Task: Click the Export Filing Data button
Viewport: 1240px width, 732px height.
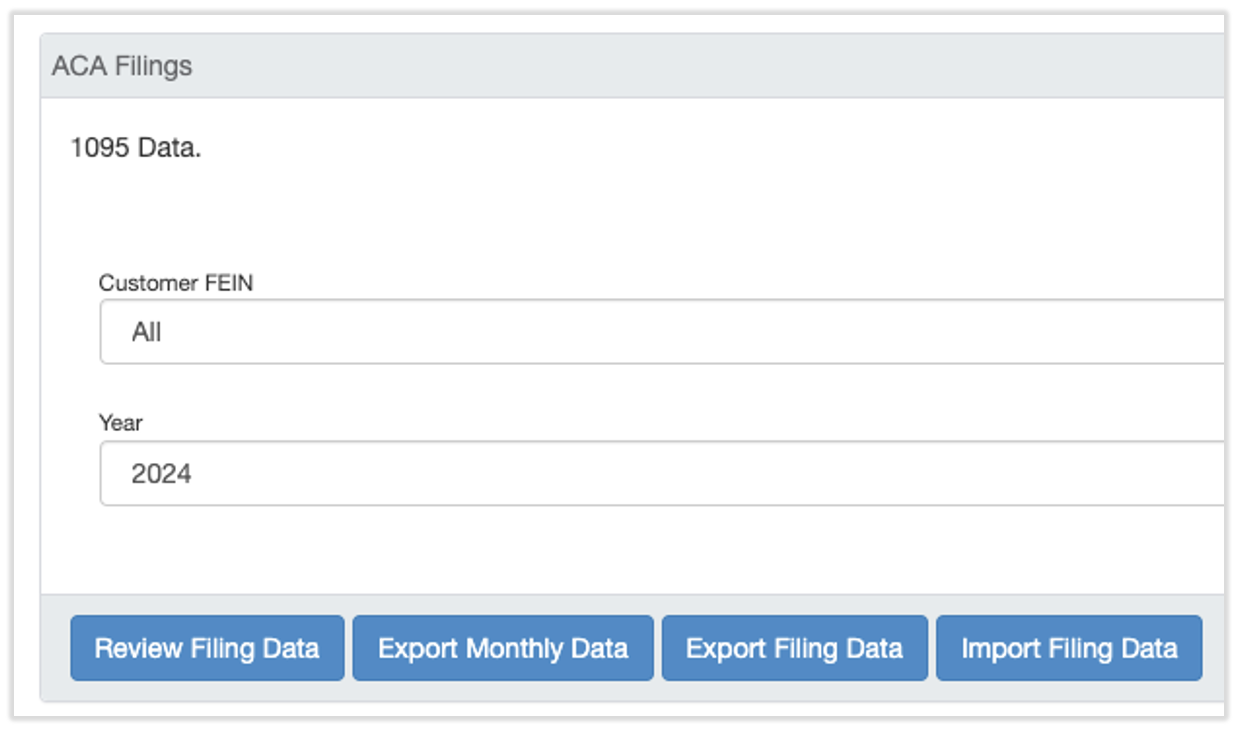Action: 794,648
